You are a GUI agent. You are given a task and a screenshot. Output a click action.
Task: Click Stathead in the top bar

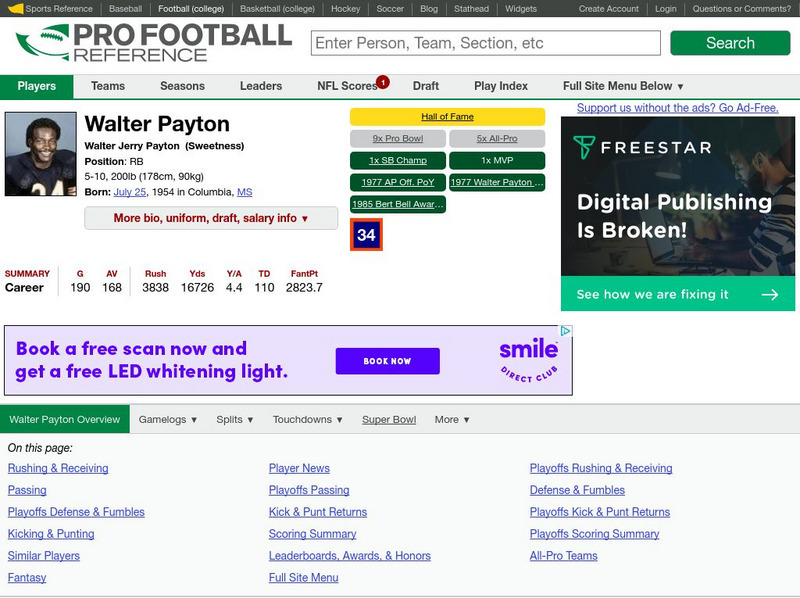click(x=470, y=9)
